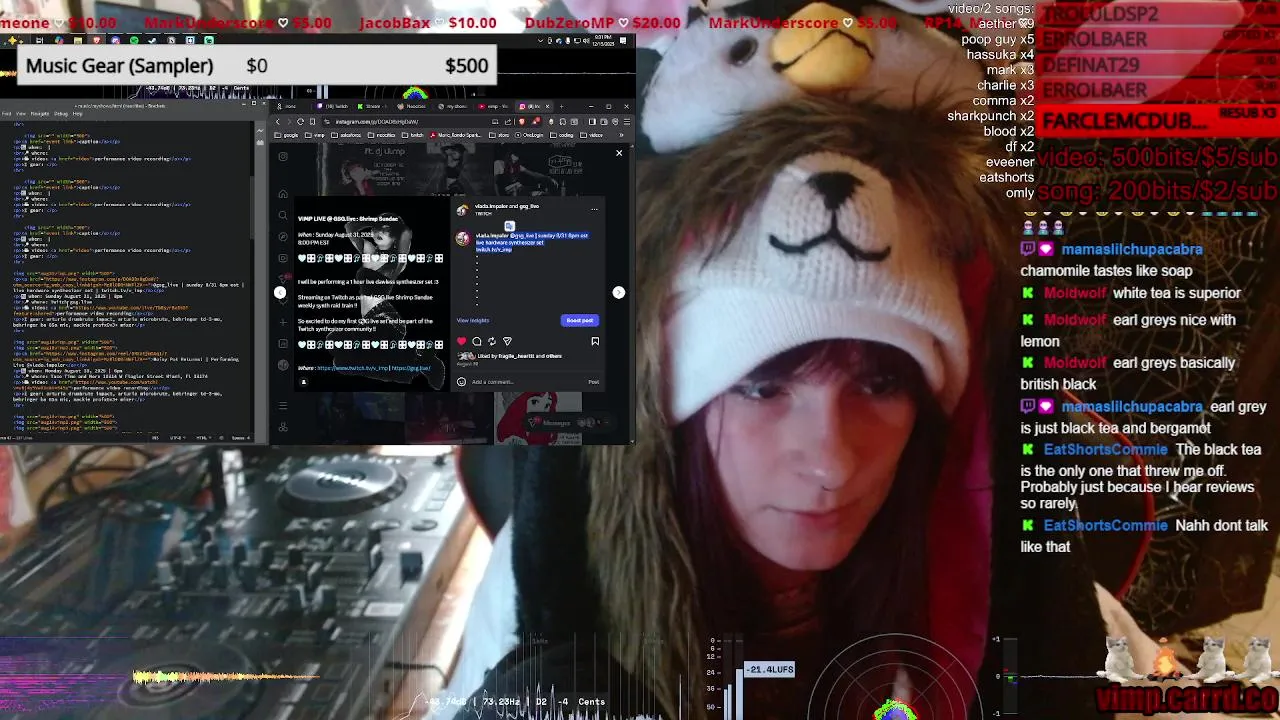Show the next post with right arrow
1280x720 pixels.
pyautogui.click(x=619, y=292)
